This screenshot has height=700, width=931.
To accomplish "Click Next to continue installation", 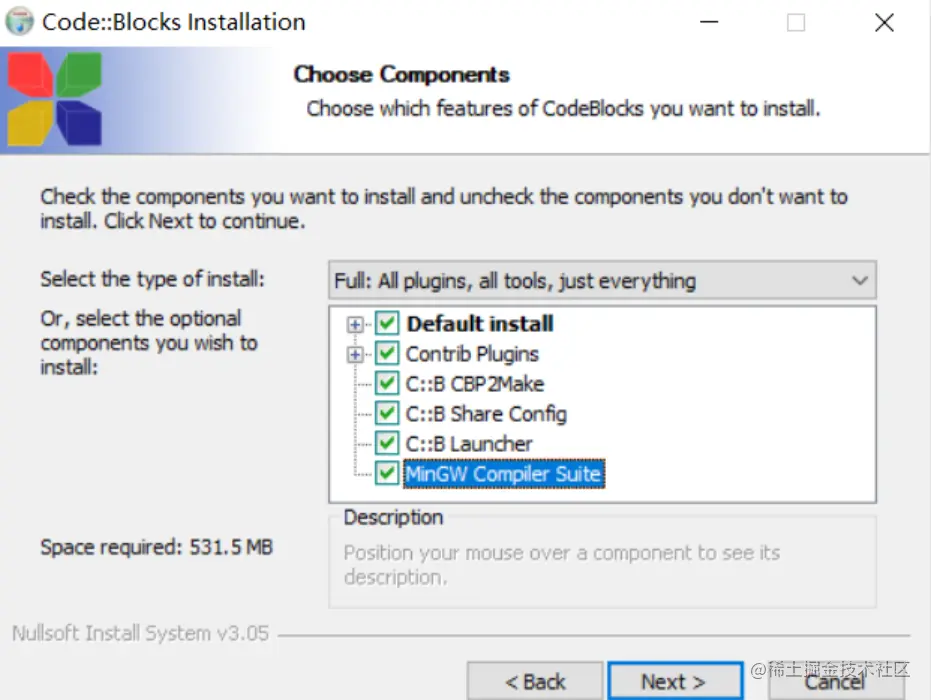I will [x=674, y=681].
